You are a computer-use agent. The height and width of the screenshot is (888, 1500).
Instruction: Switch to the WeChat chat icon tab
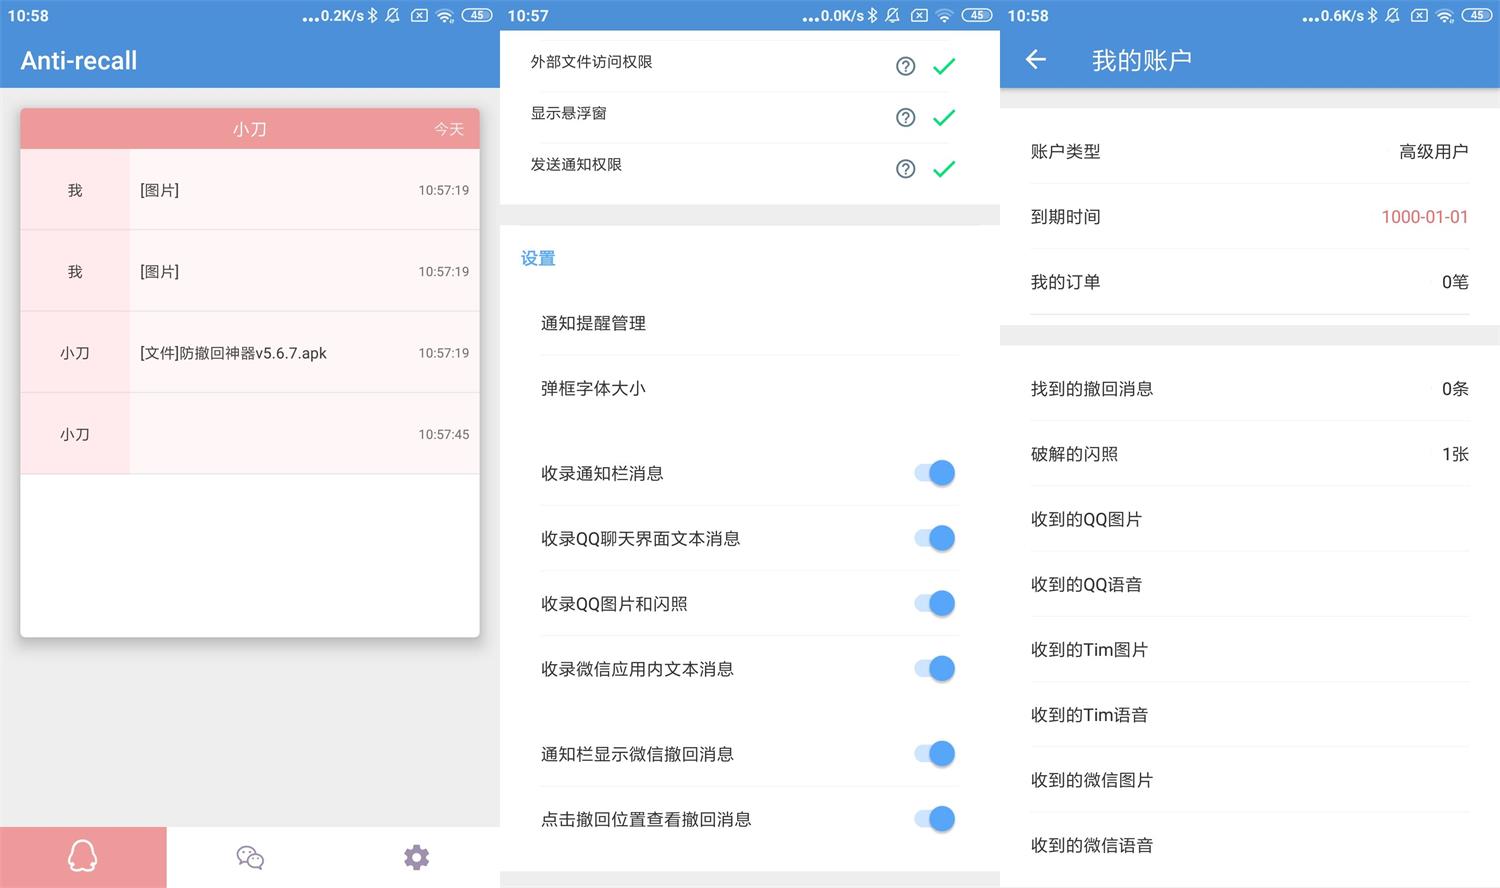point(249,857)
